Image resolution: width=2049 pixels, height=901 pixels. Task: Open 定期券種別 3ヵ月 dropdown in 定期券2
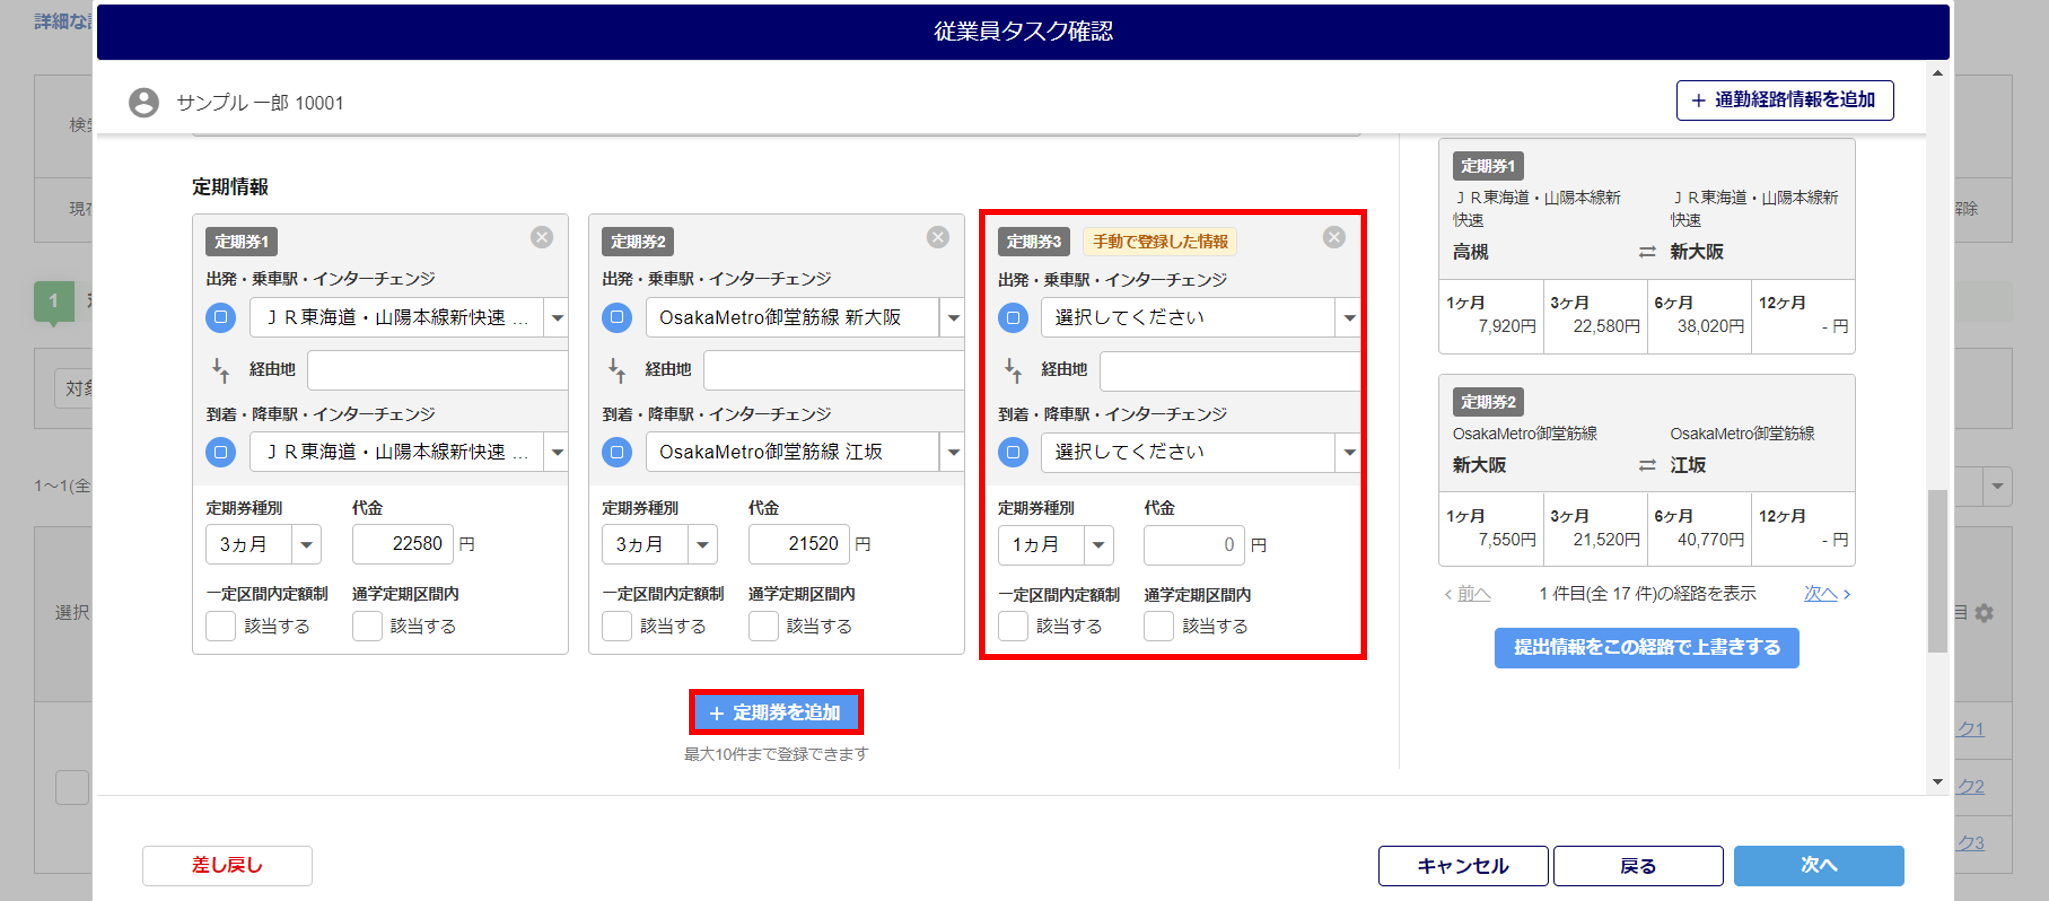pyautogui.click(x=660, y=544)
